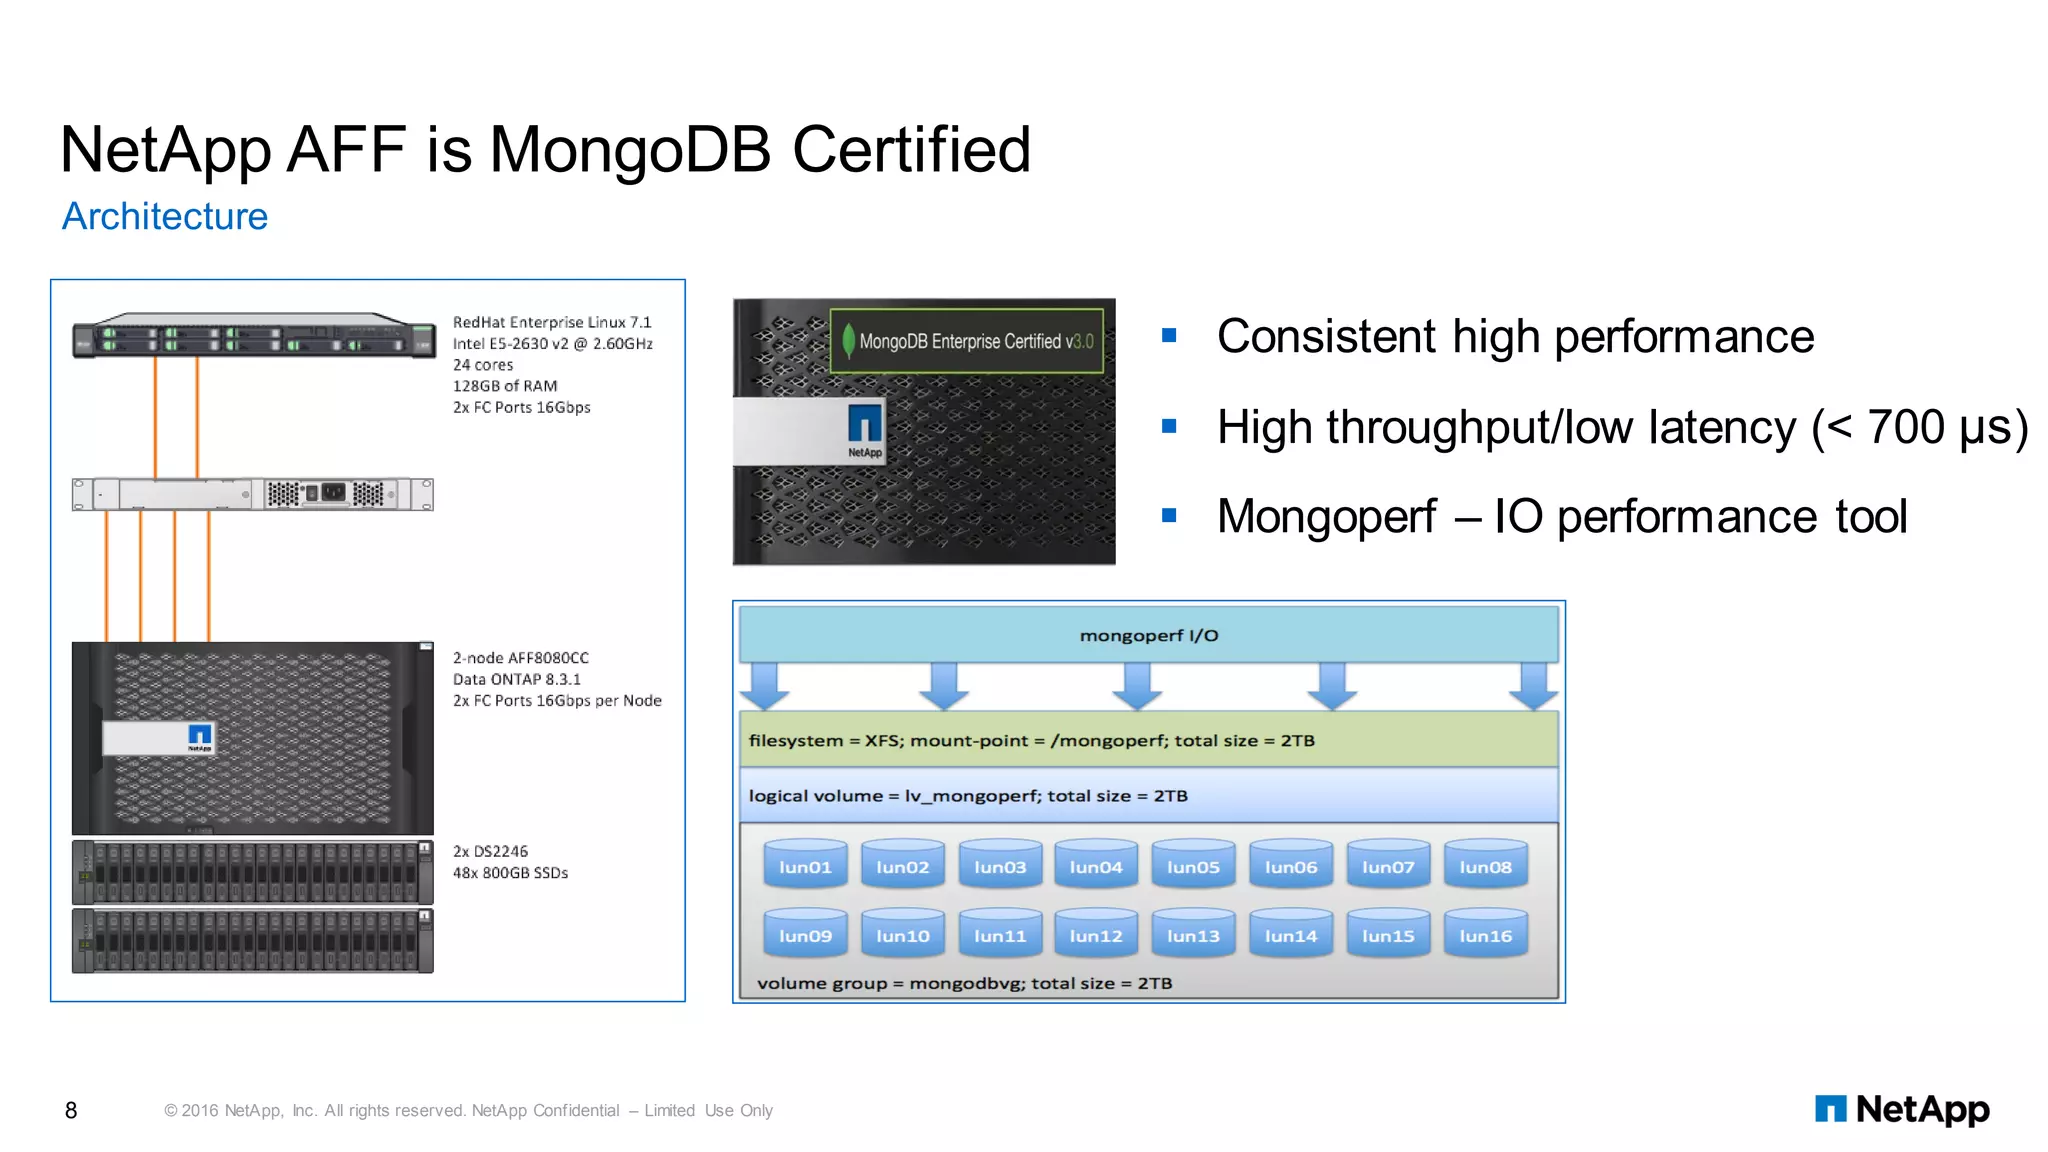Click the lun01 disk icon
Image resolution: width=2048 pixels, height=1152 pixels.
click(x=805, y=864)
